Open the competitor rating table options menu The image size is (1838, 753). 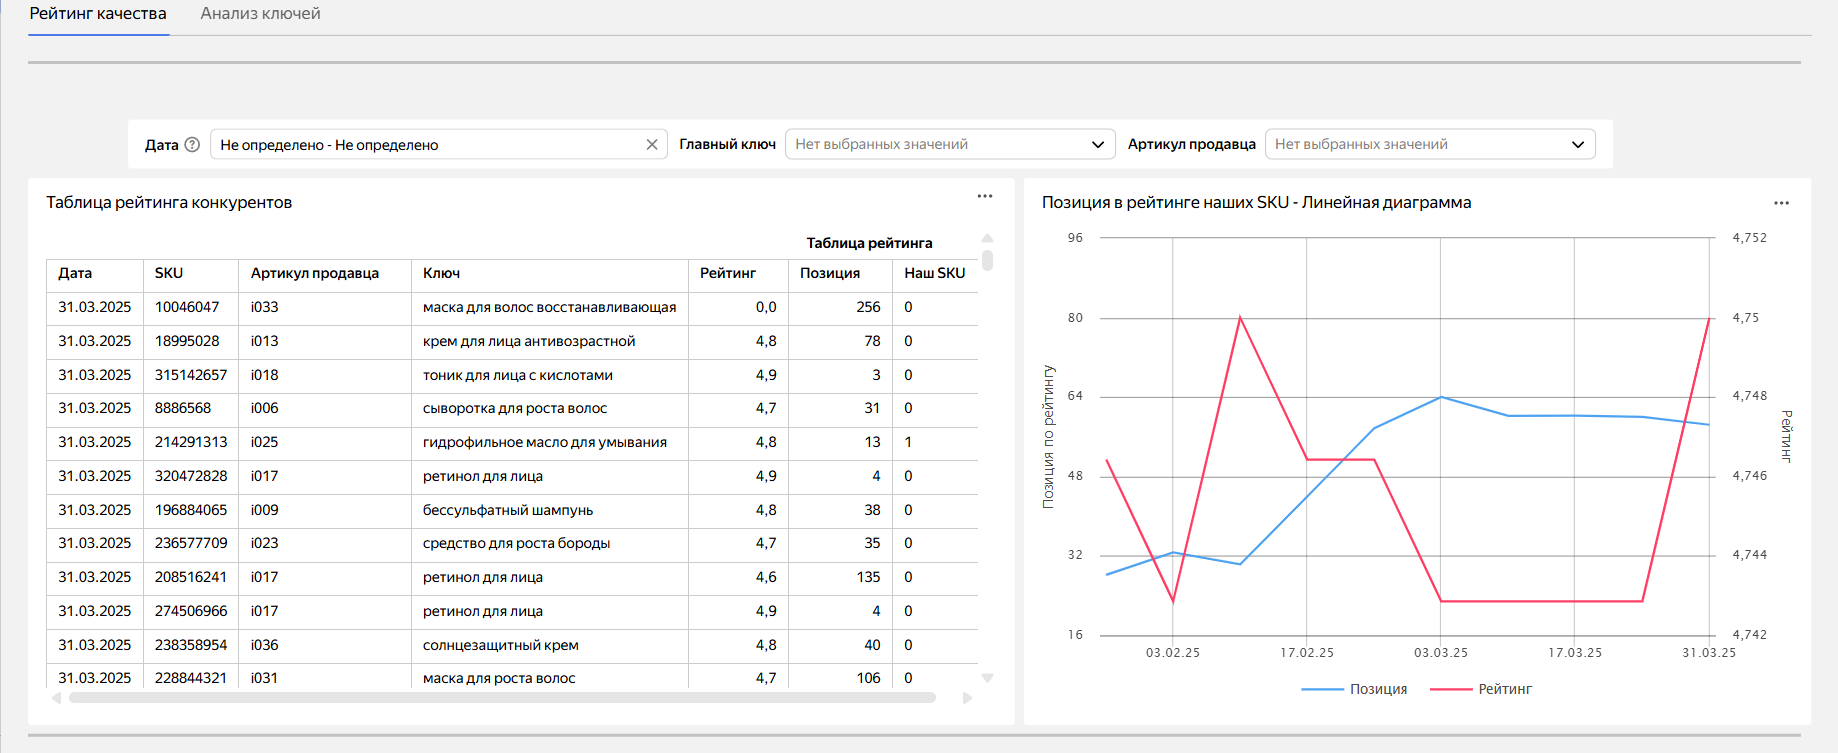click(985, 197)
